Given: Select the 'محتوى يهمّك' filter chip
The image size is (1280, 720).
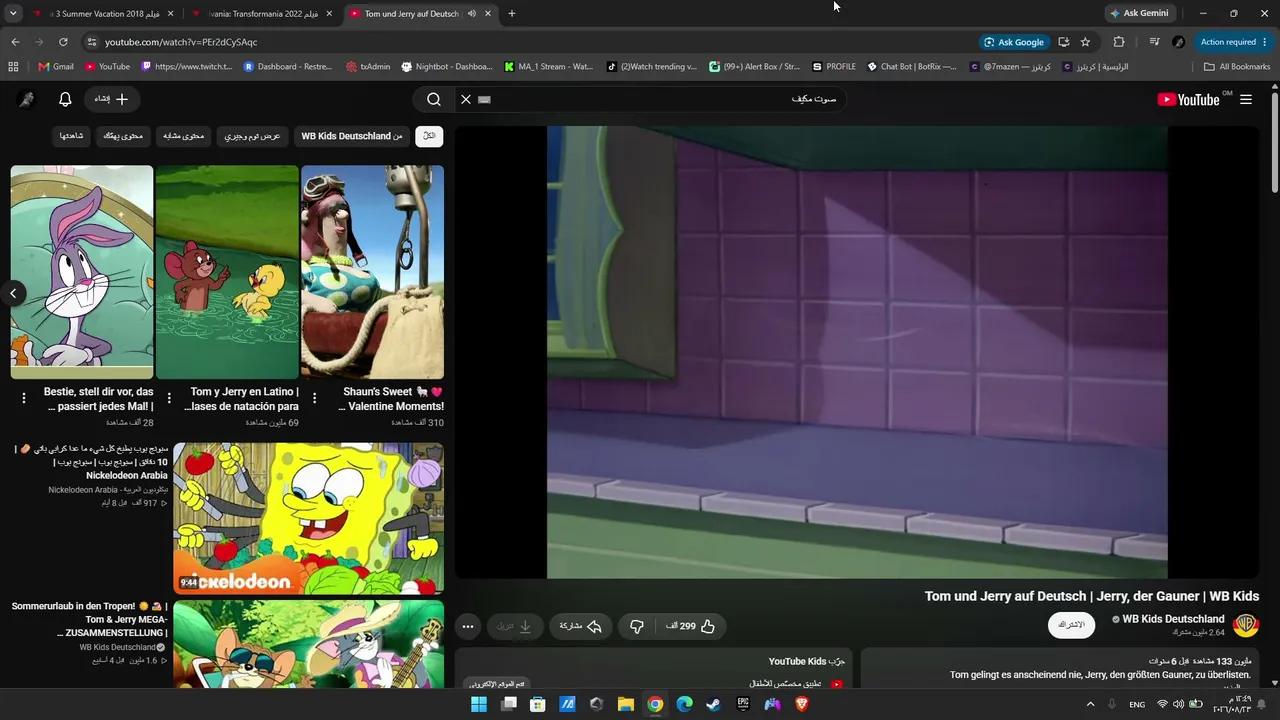Looking at the screenshot, I should pyautogui.click(x=123, y=136).
